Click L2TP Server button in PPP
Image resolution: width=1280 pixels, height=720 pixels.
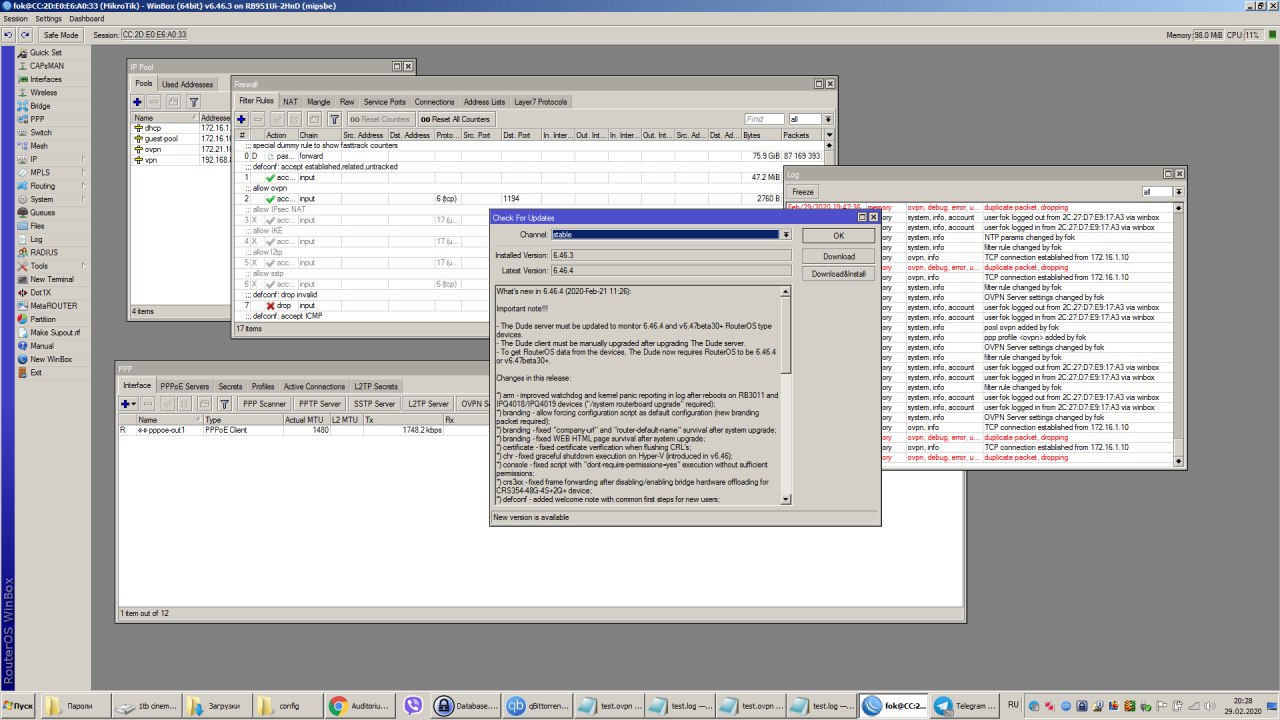pyautogui.click(x=428, y=404)
